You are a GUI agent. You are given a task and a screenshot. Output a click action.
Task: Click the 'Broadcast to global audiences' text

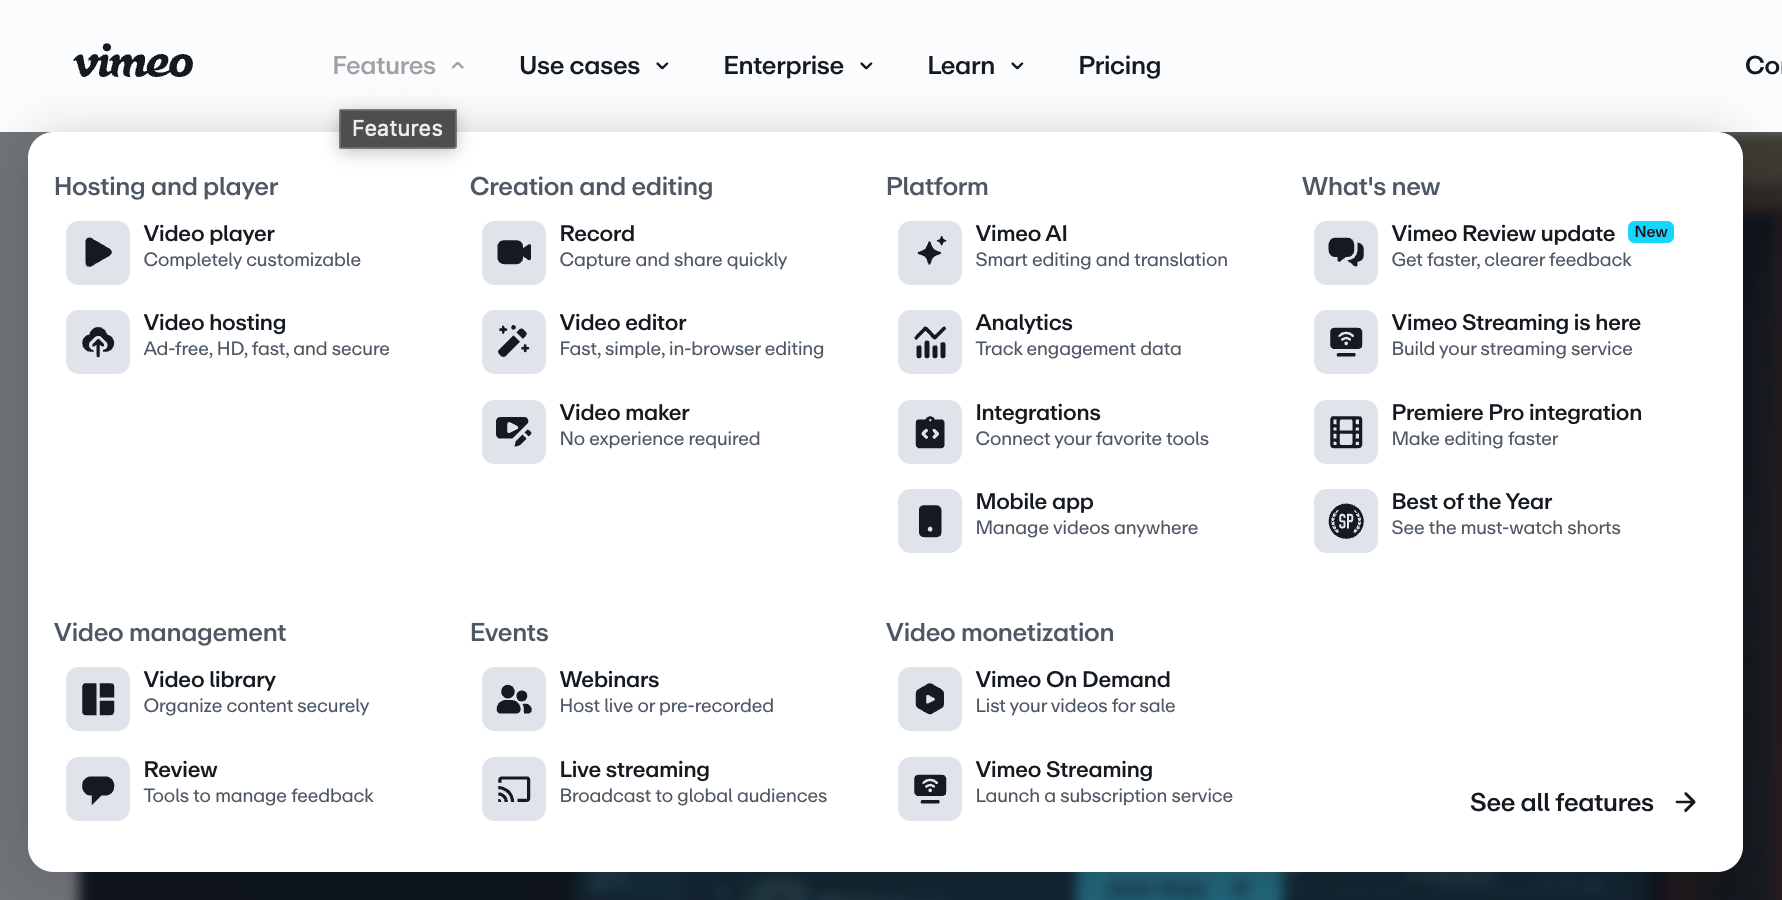[693, 796]
